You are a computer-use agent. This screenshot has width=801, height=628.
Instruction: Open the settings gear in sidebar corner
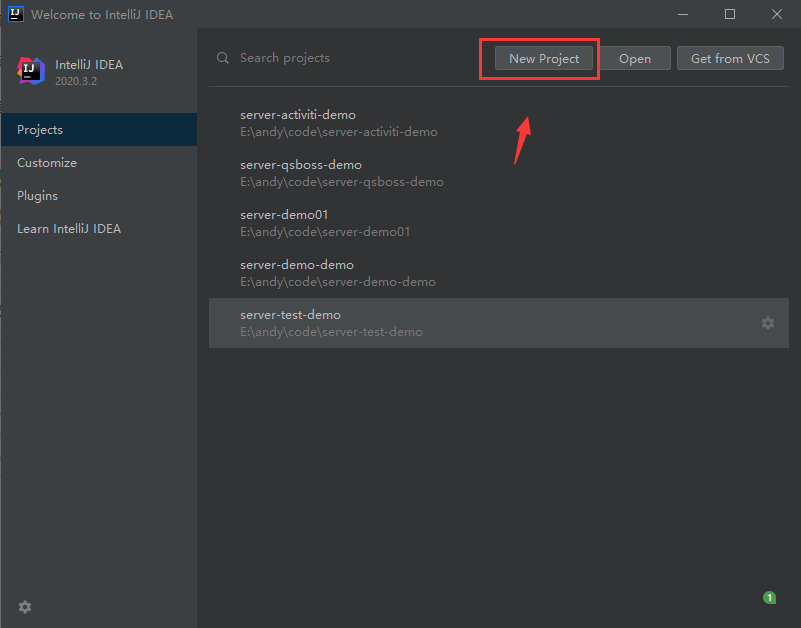pyautogui.click(x=25, y=607)
